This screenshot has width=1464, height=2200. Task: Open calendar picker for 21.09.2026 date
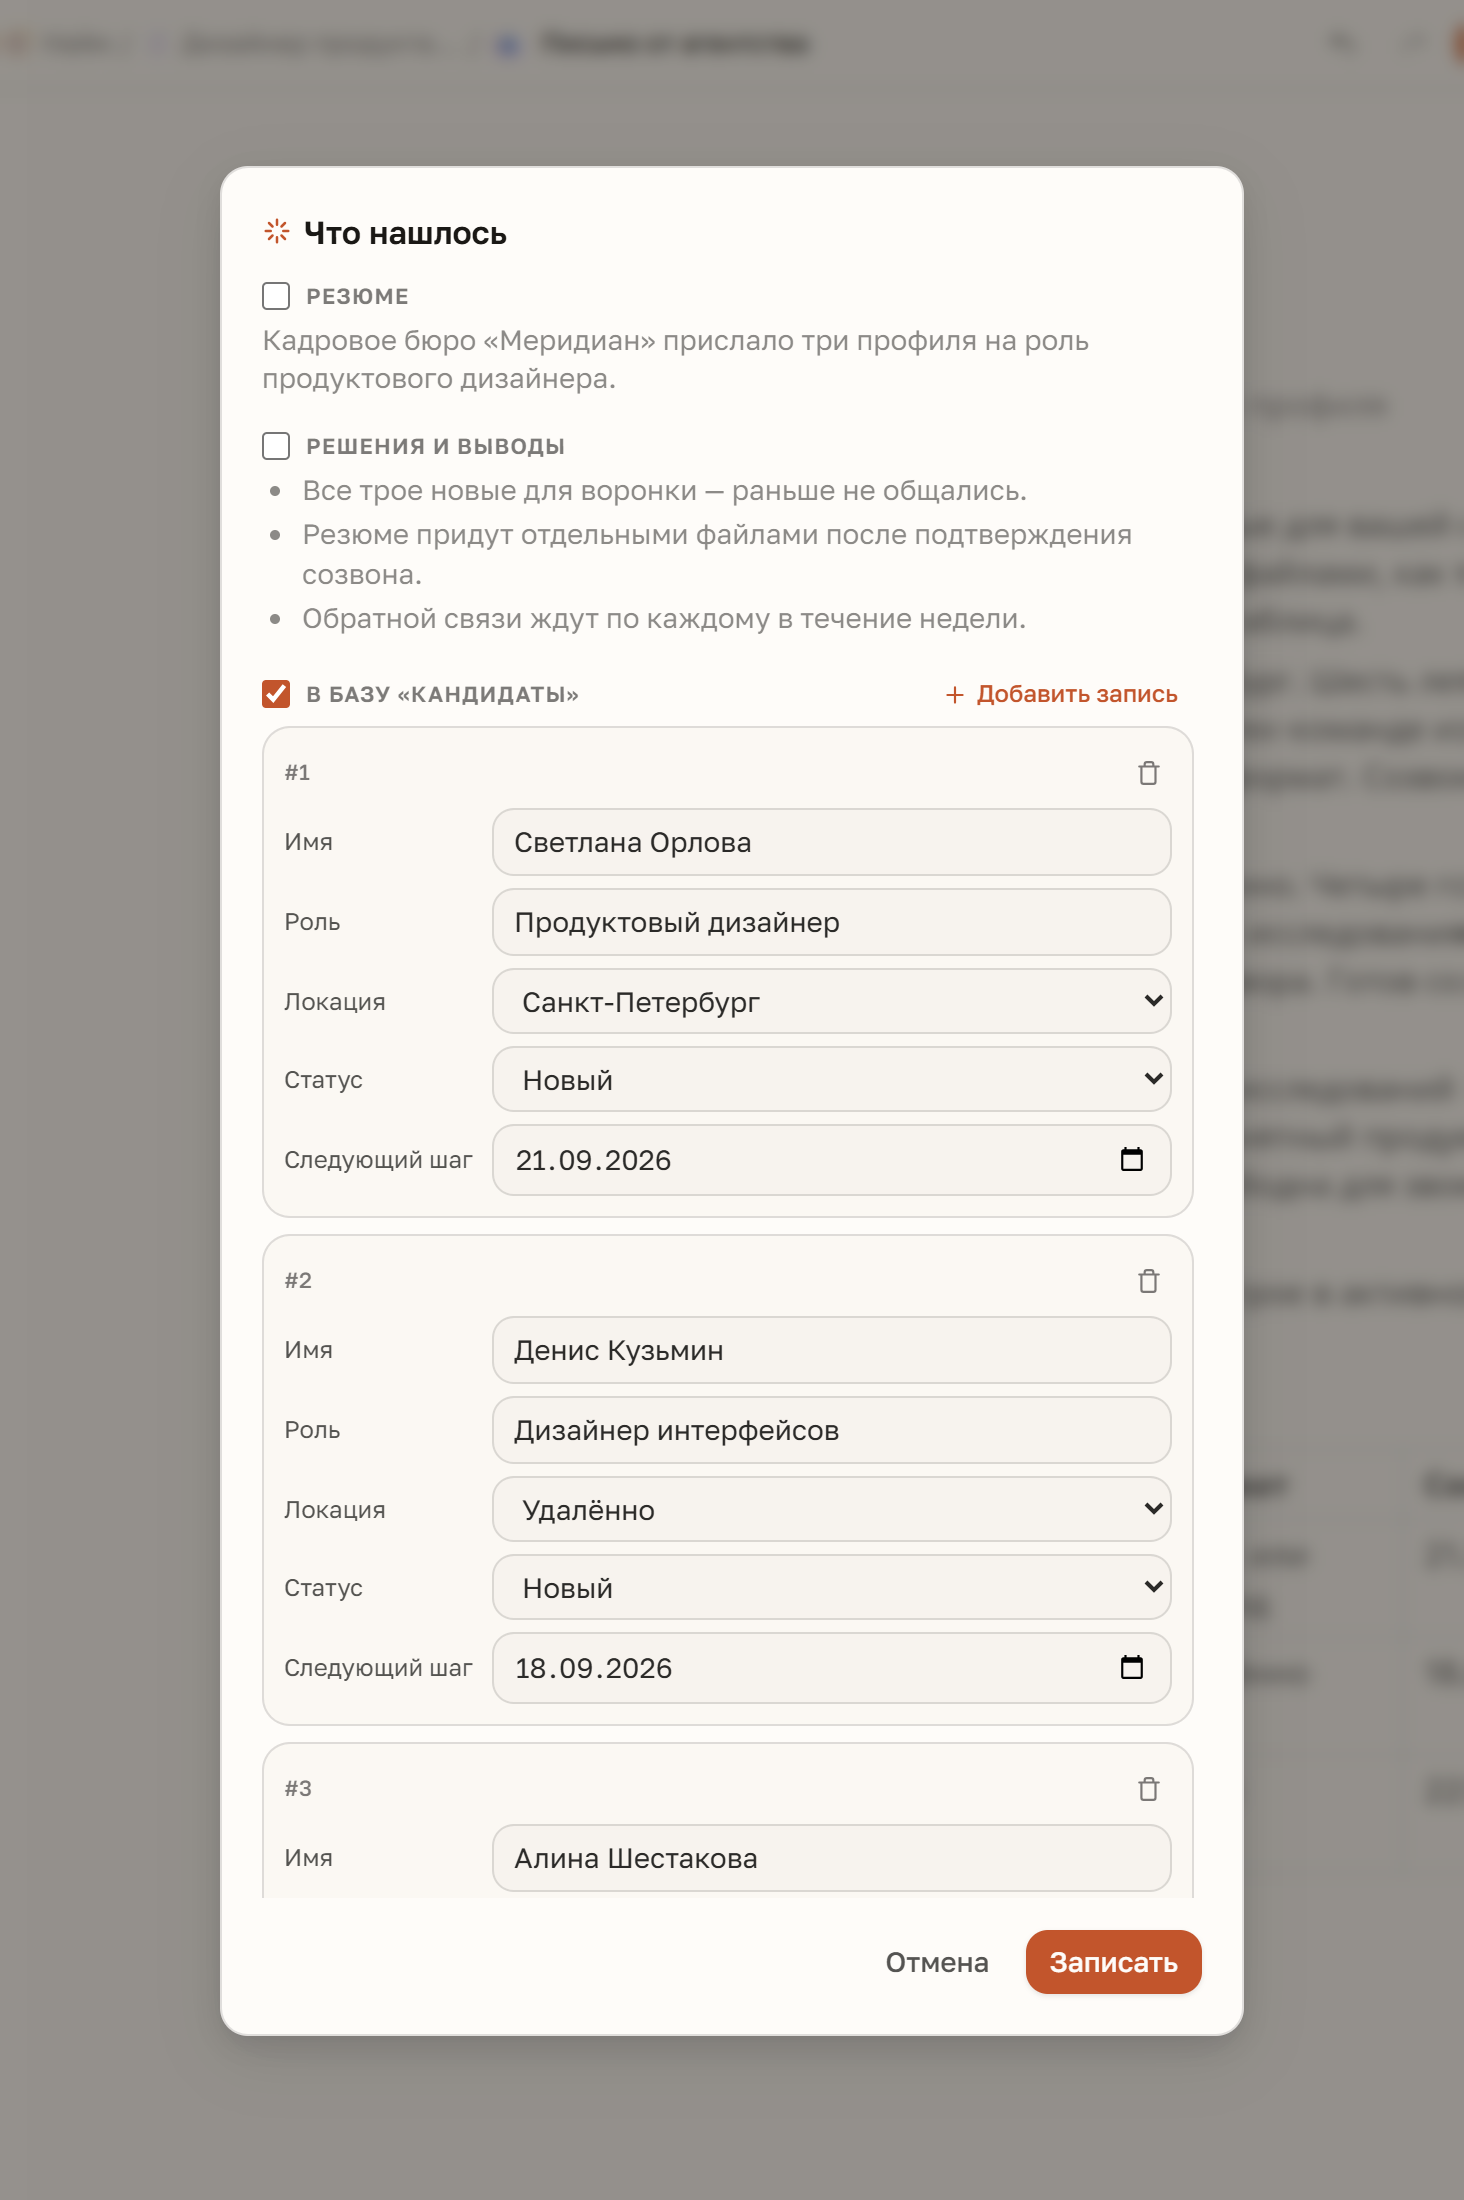(x=1131, y=1159)
